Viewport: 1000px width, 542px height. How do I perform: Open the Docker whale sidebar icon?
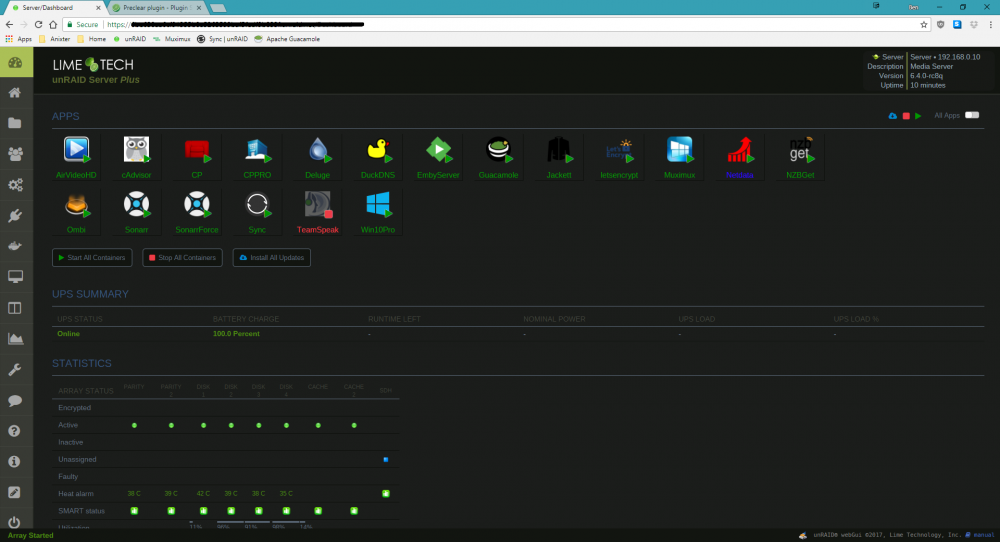[x=15, y=246]
